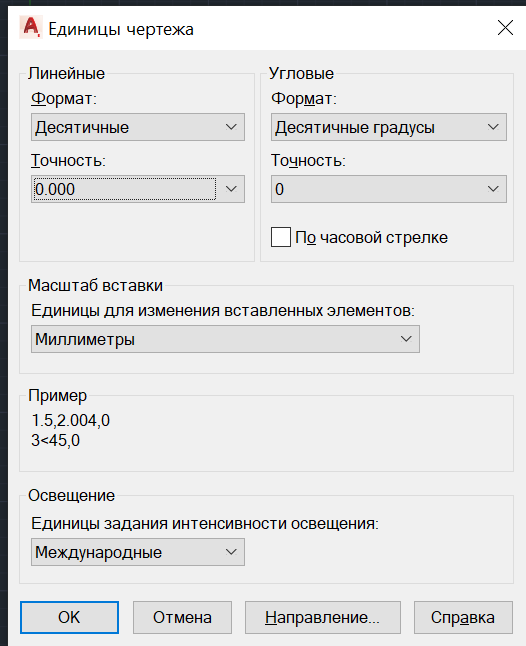Enable the По часовой стрелке checkbox
The height and width of the screenshot is (646, 526).
(281, 237)
